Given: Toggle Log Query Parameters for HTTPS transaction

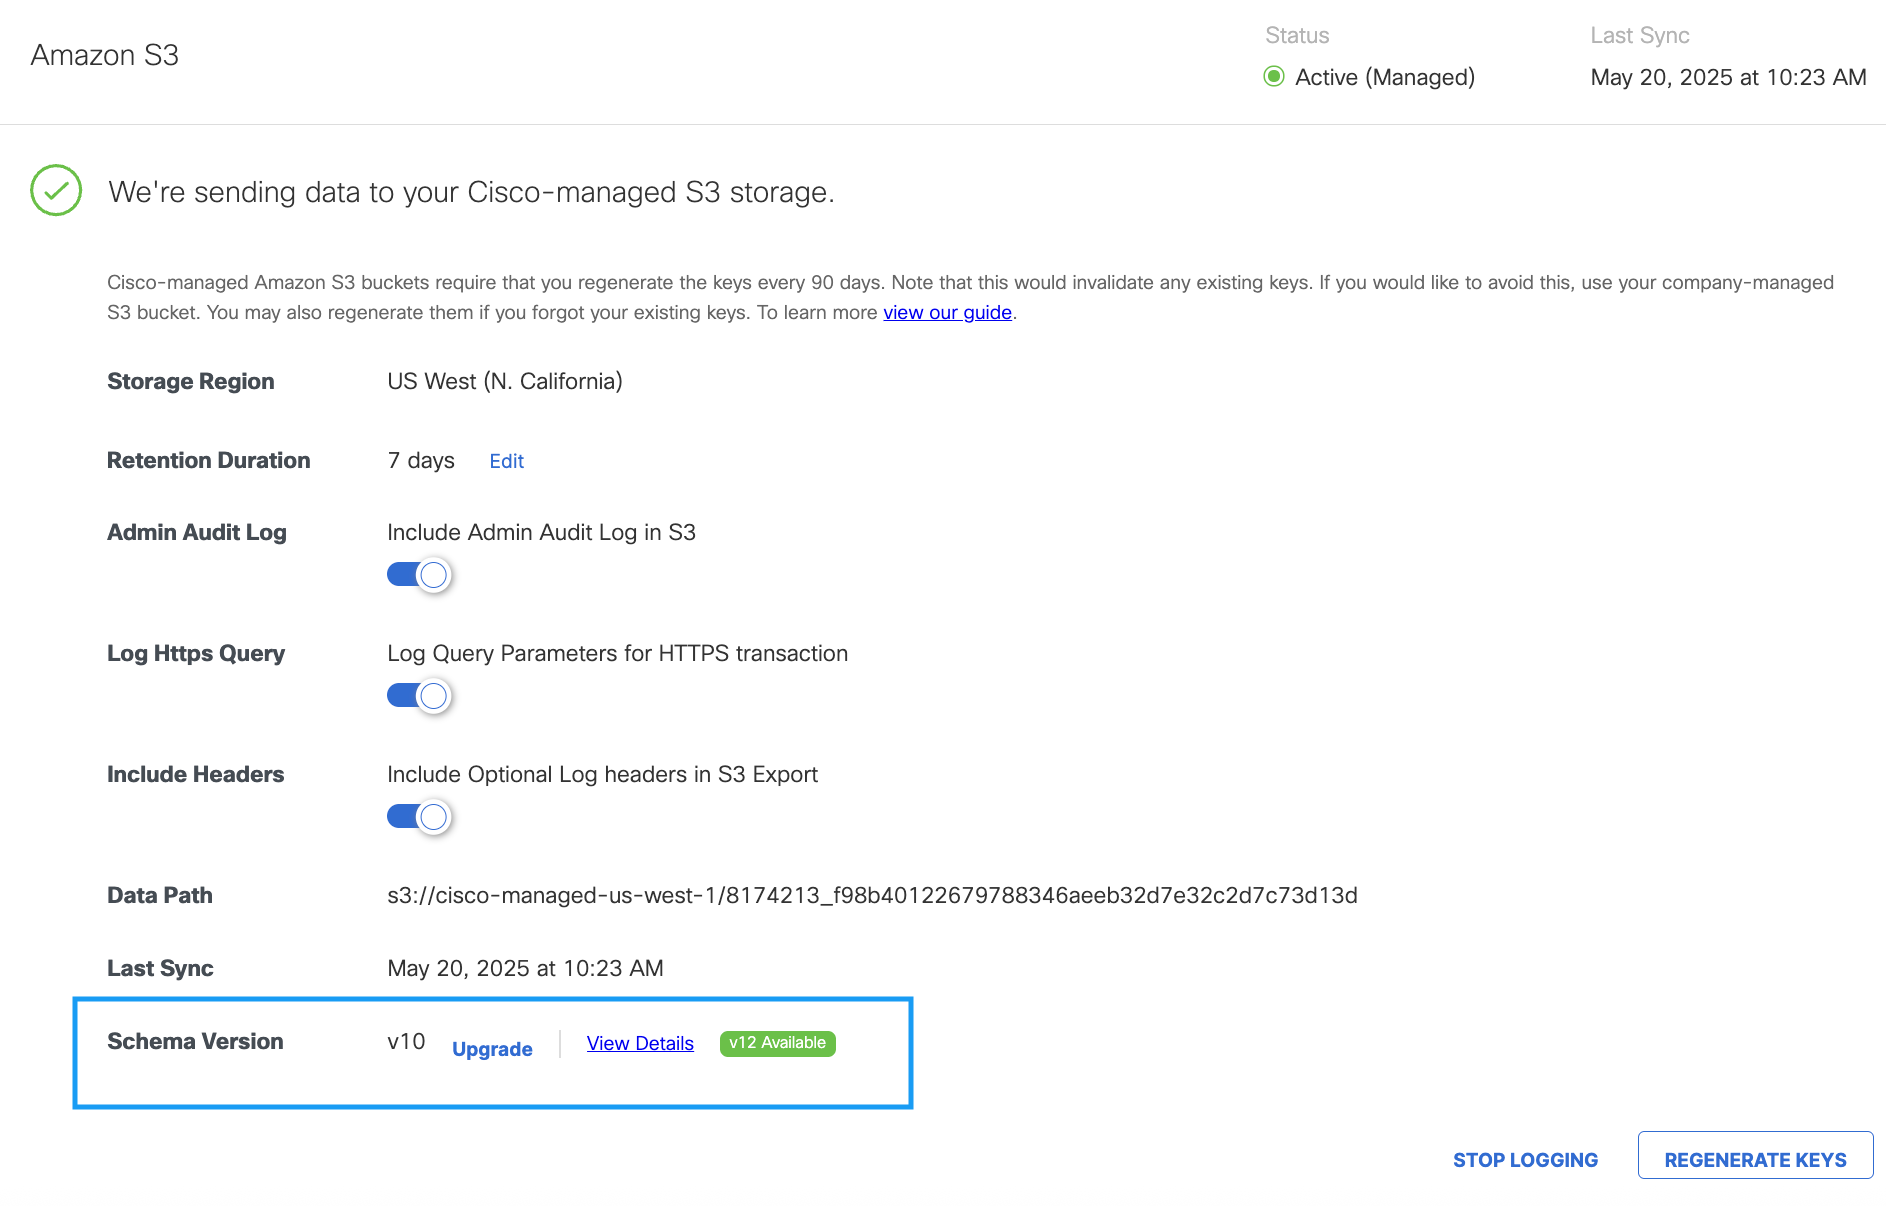Looking at the screenshot, I should coord(419,696).
